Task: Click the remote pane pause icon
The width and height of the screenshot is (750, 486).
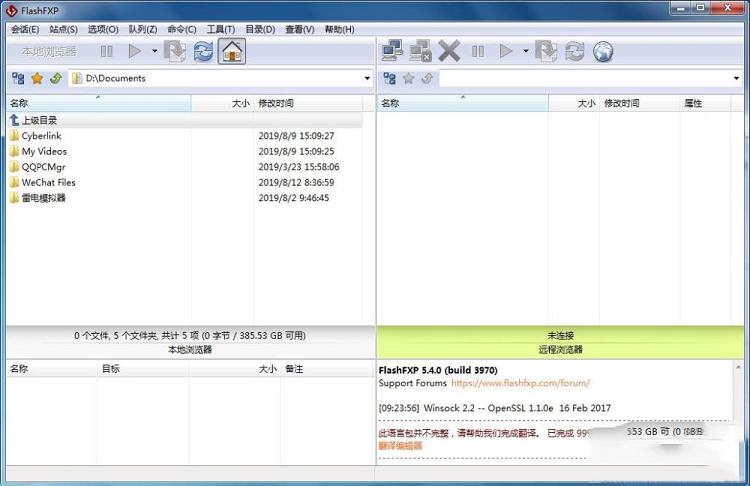Action: 478,51
